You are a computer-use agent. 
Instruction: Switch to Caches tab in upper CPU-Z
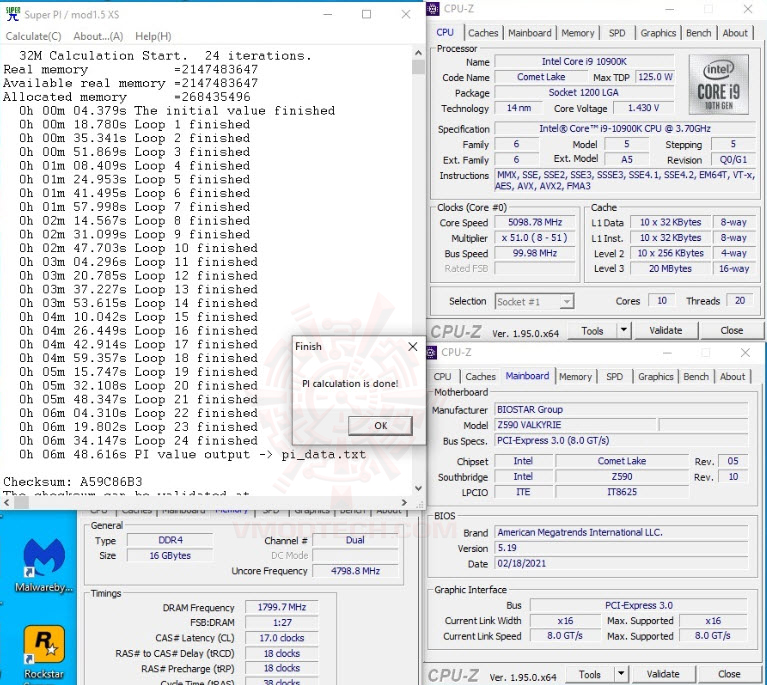point(483,33)
